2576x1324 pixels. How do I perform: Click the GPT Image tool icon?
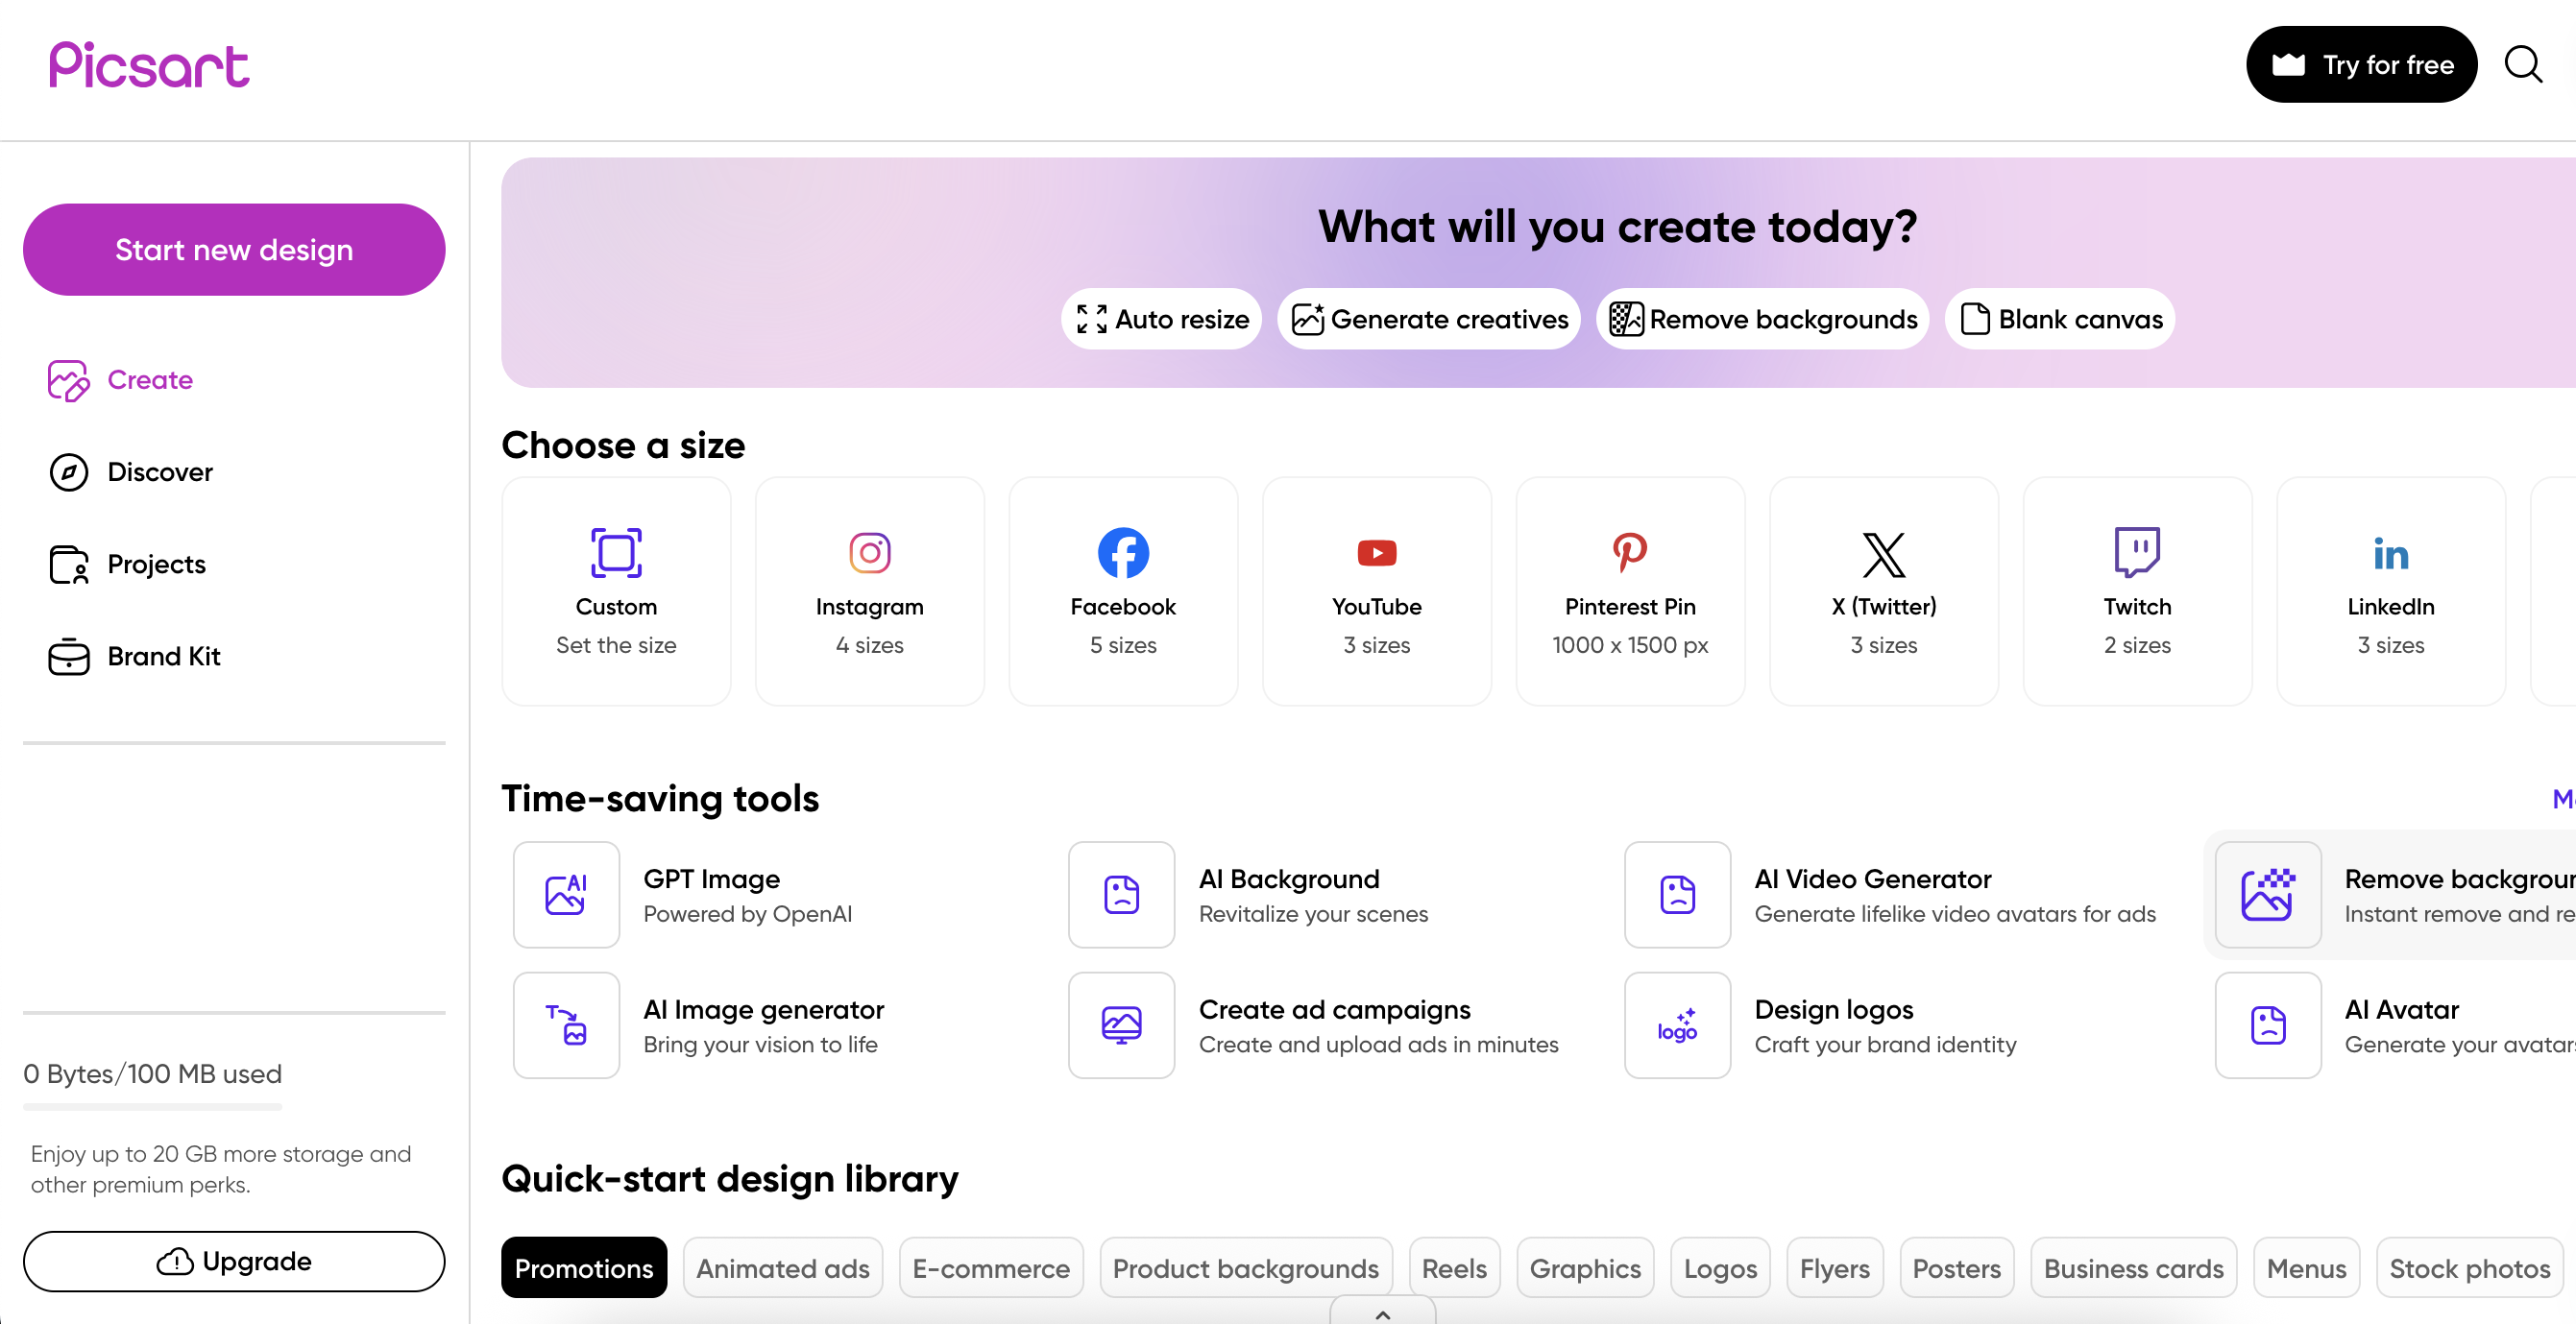tap(566, 894)
